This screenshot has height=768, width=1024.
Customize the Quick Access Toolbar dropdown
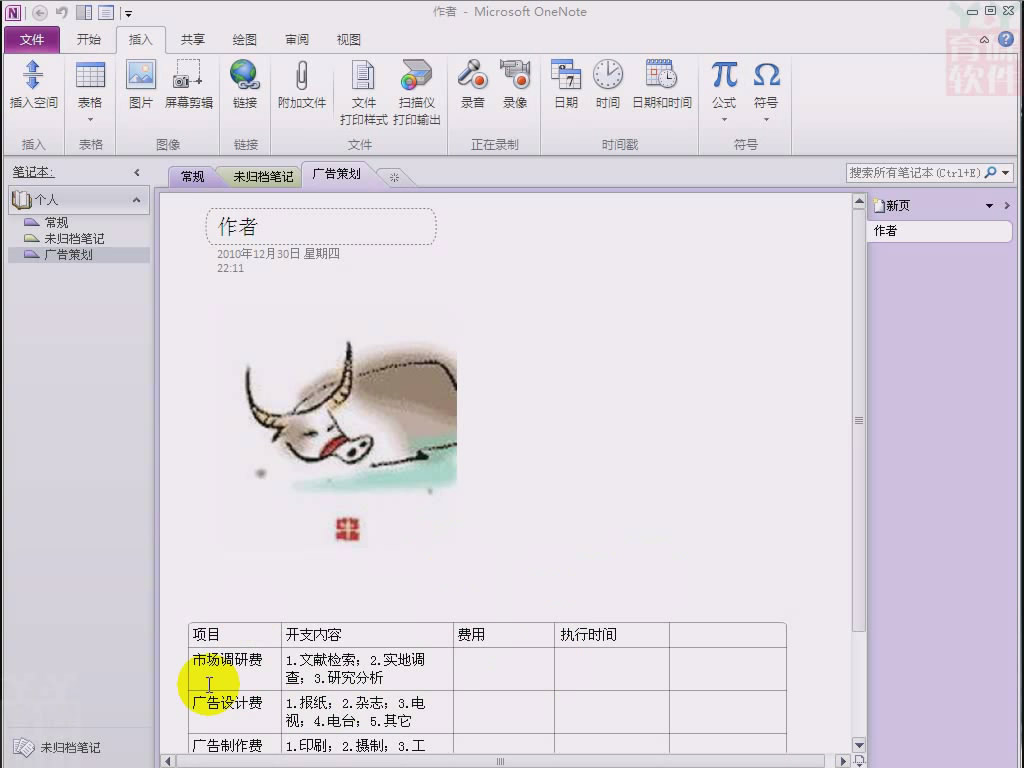click(129, 13)
